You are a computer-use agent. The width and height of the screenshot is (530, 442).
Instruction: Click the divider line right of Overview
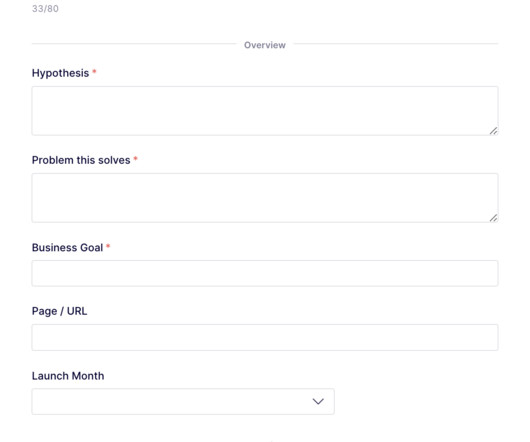coord(396,44)
